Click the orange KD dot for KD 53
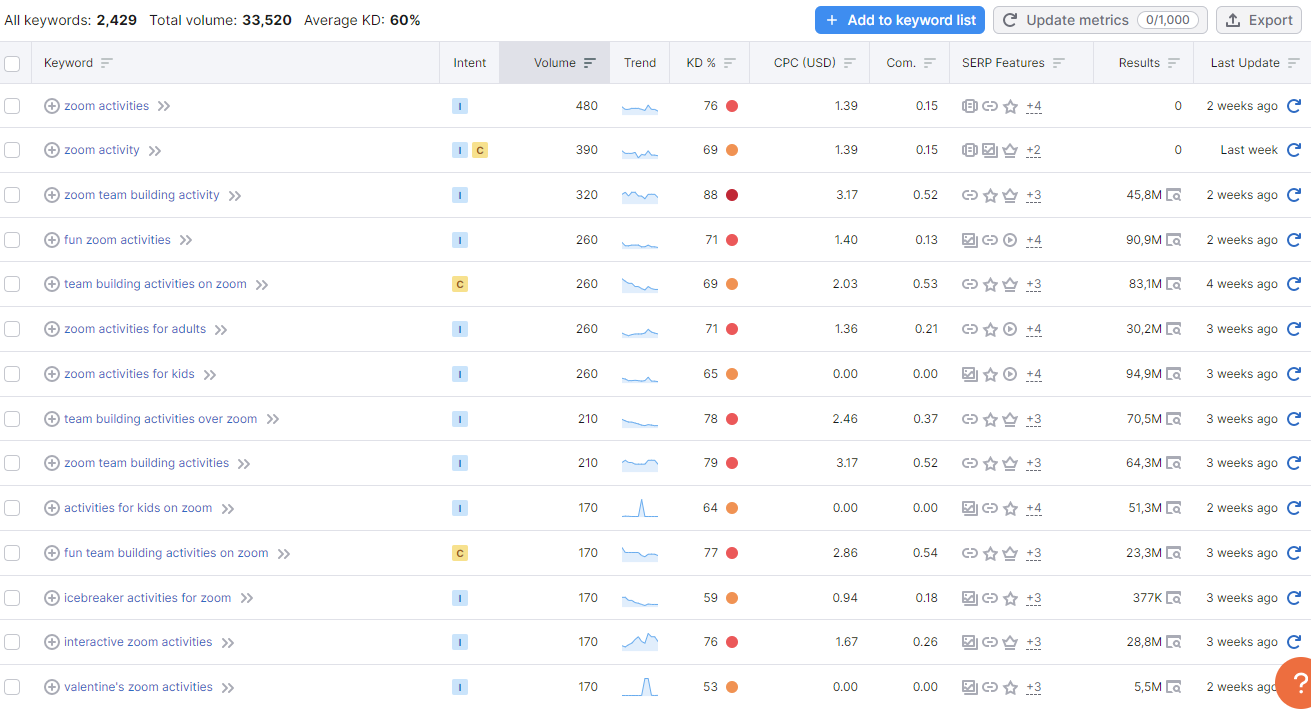This screenshot has height=709, width=1311. point(732,687)
